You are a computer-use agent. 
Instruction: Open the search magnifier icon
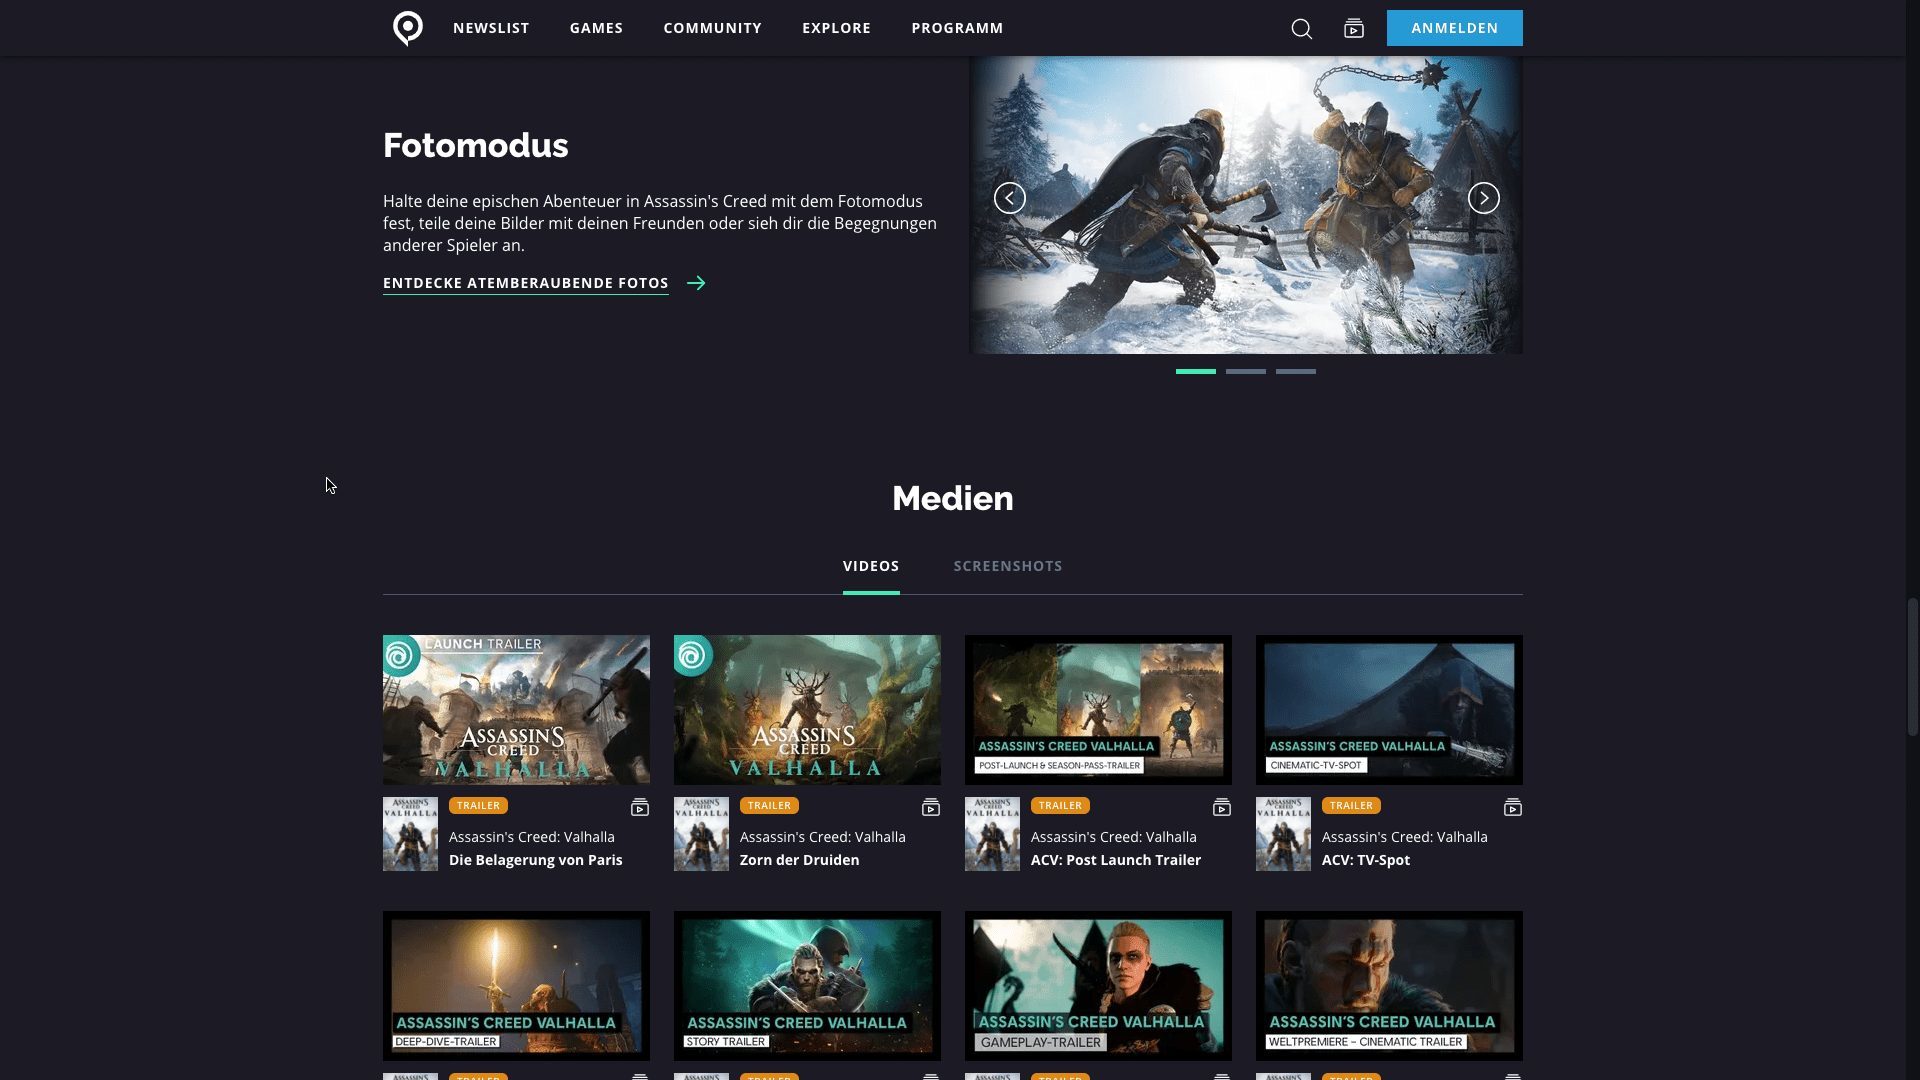click(1301, 28)
